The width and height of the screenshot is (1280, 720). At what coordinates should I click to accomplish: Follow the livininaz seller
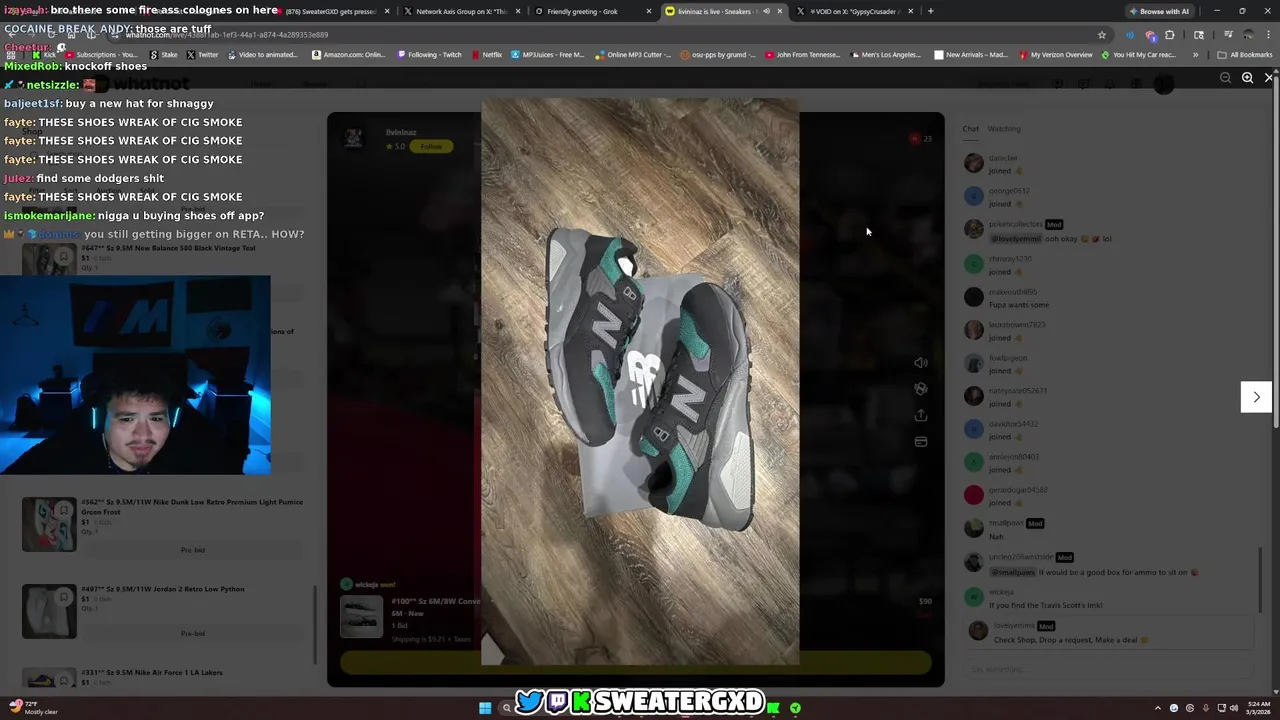point(431,147)
